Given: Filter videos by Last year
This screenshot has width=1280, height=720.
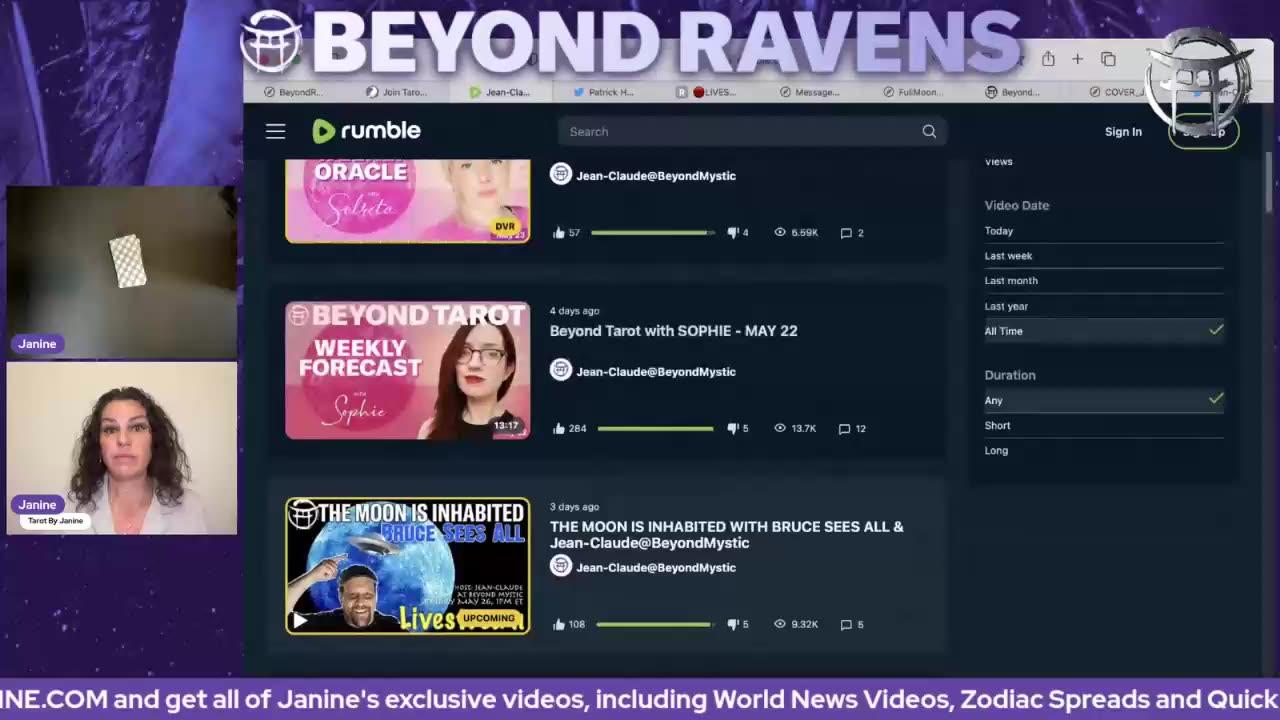Looking at the screenshot, I should click(x=1006, y=307).
